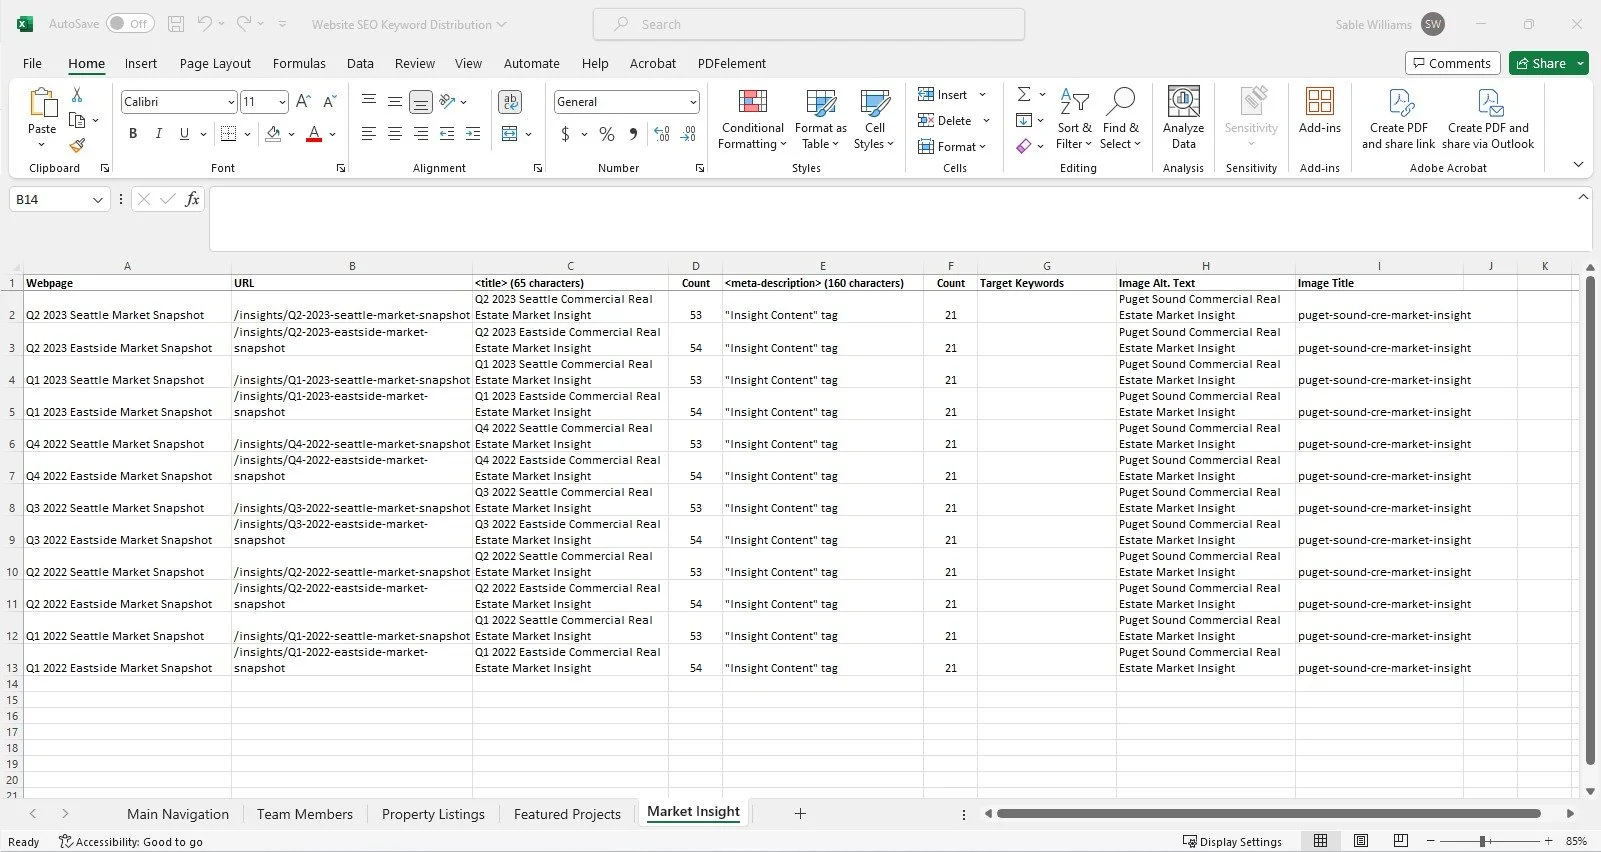The width and height of the screenshot is (1601, 852).
Task: Click Accessibility: Good to go status
Action: 130,842
